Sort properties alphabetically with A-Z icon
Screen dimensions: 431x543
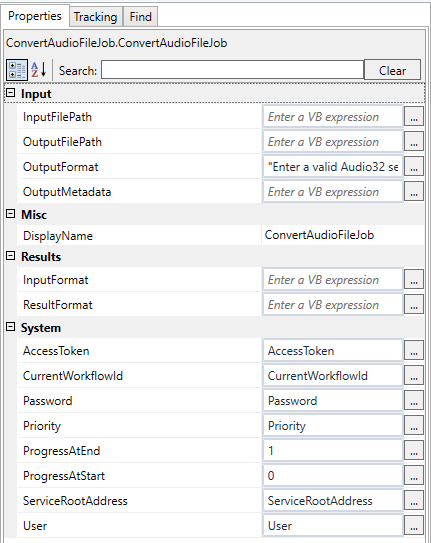[39, 70]
